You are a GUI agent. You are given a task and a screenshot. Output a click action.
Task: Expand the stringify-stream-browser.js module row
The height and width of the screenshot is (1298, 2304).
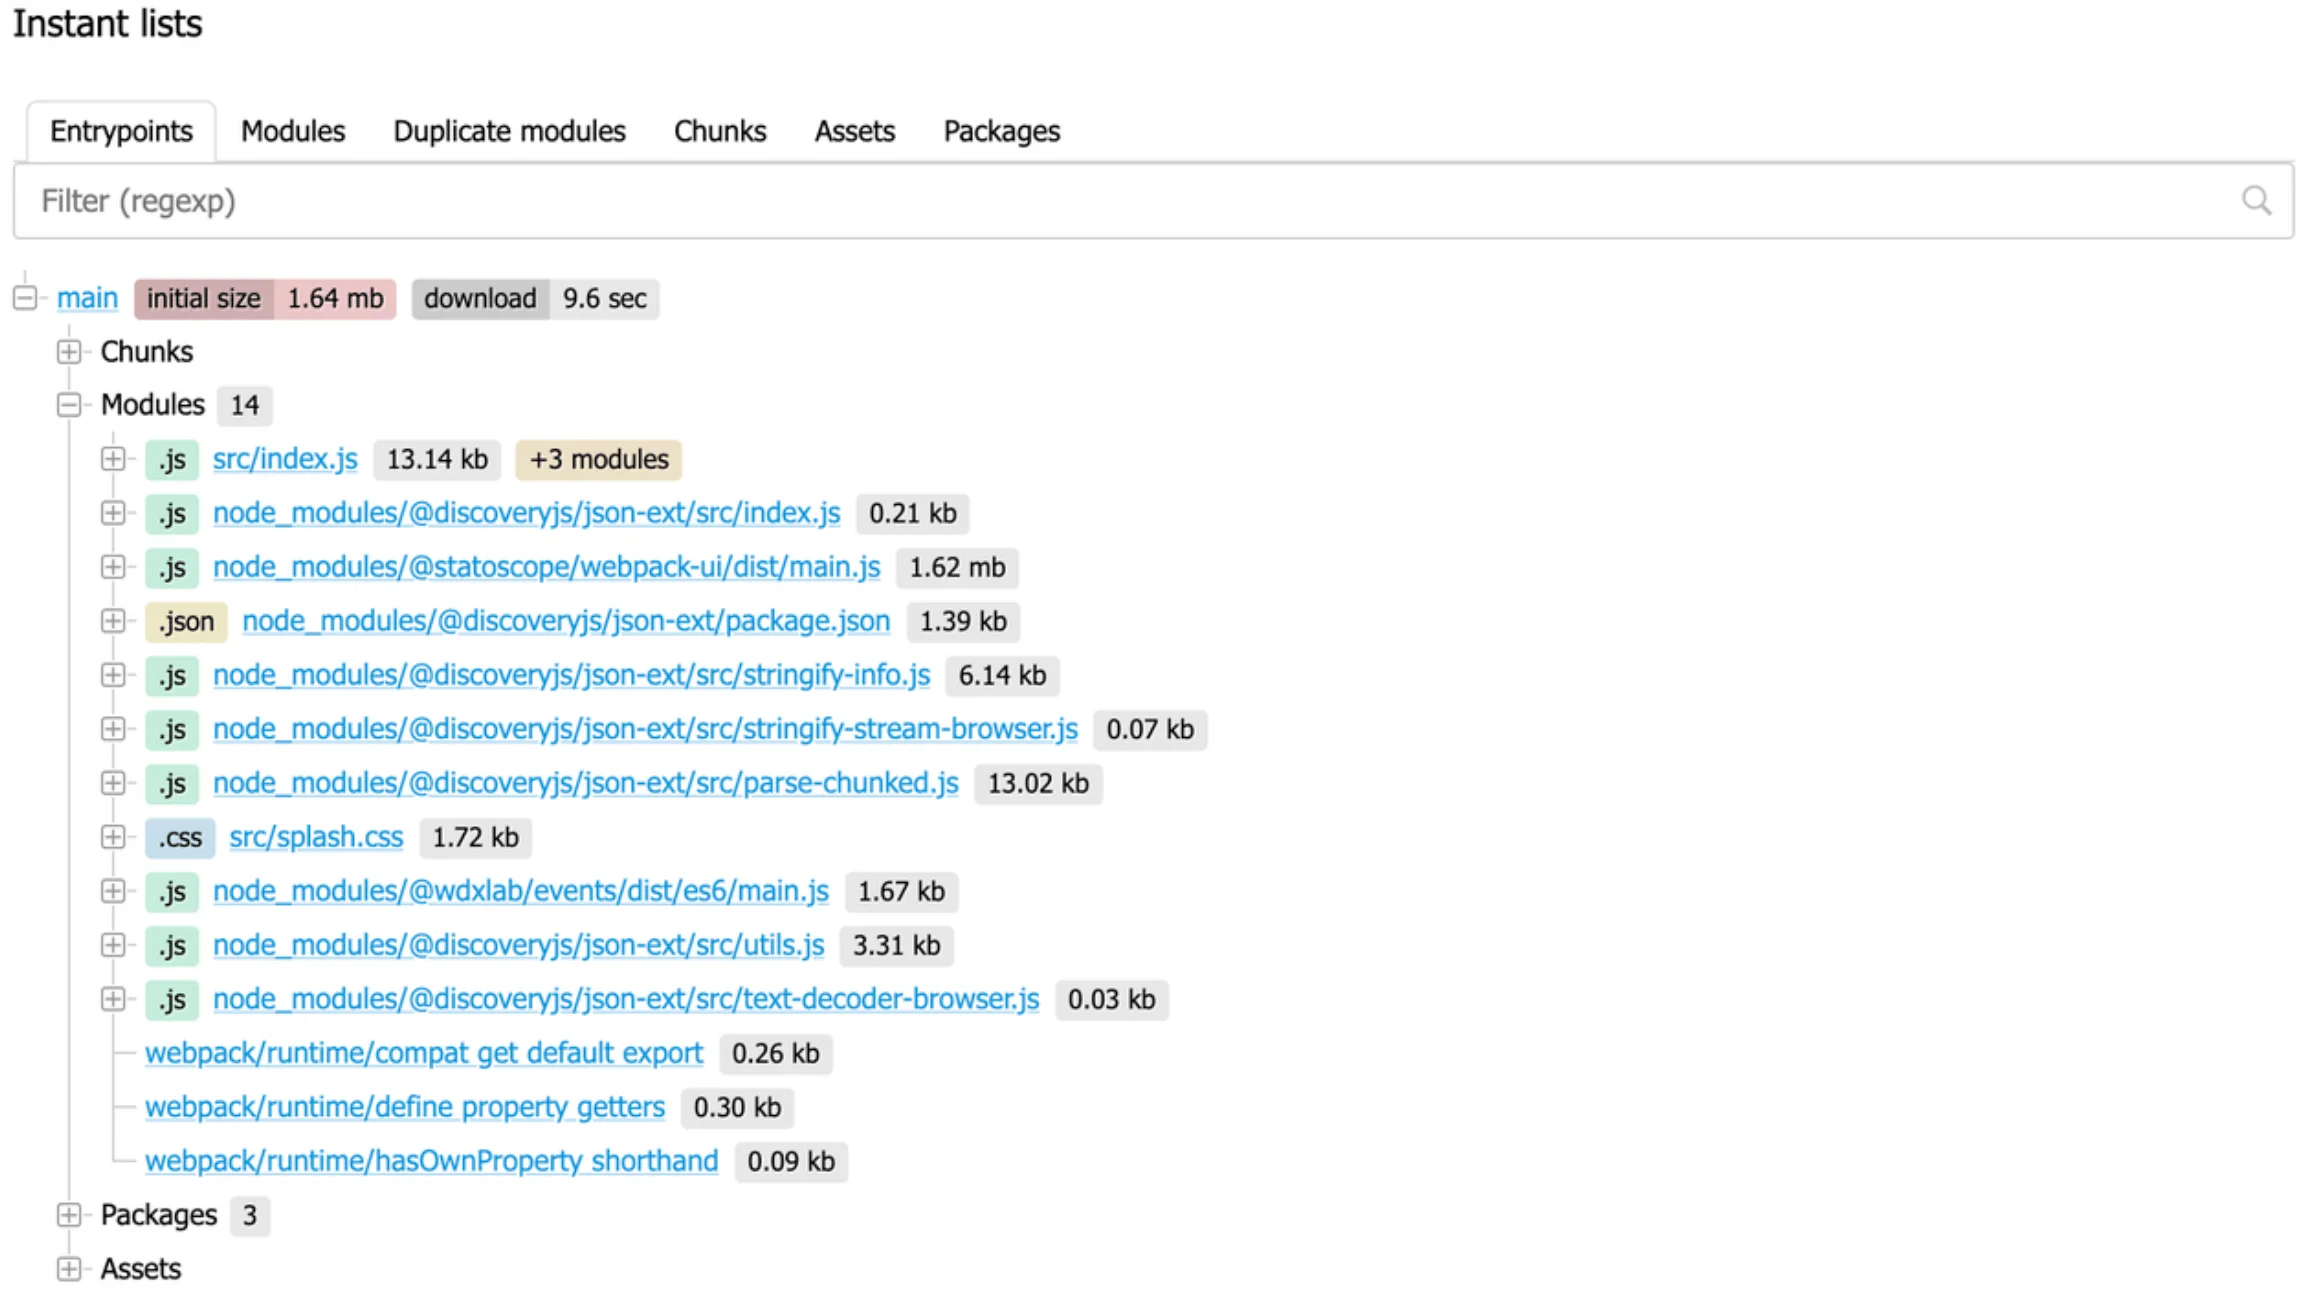click(x=113, y=729)
